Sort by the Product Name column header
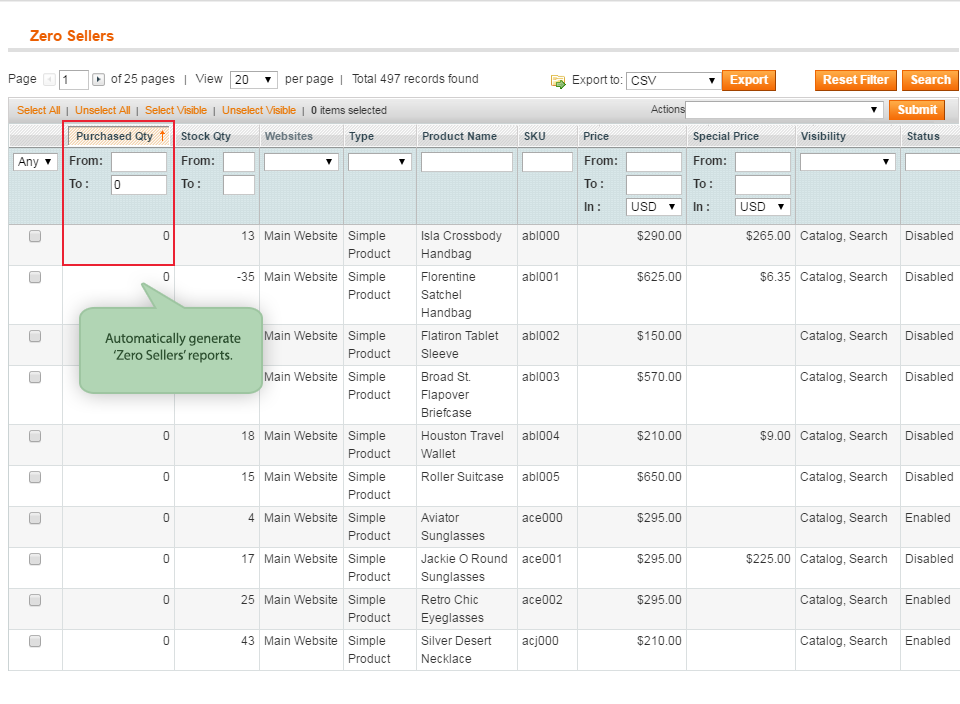This screenshot has width=960, height=704. pos(459,136)
